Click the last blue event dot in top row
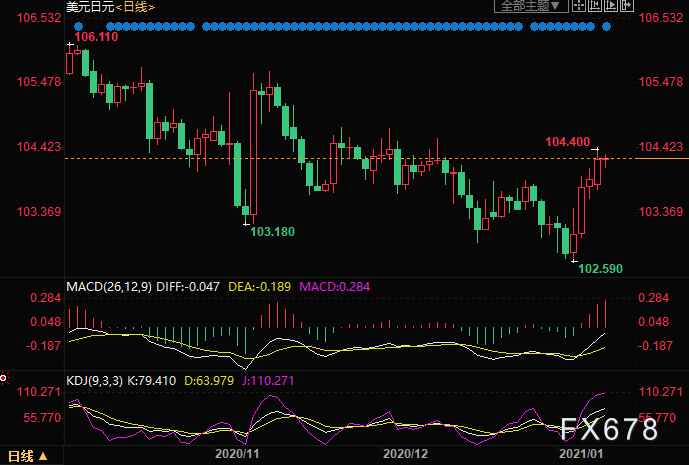Viewport: 689px width, 465px height. [607, 26]
